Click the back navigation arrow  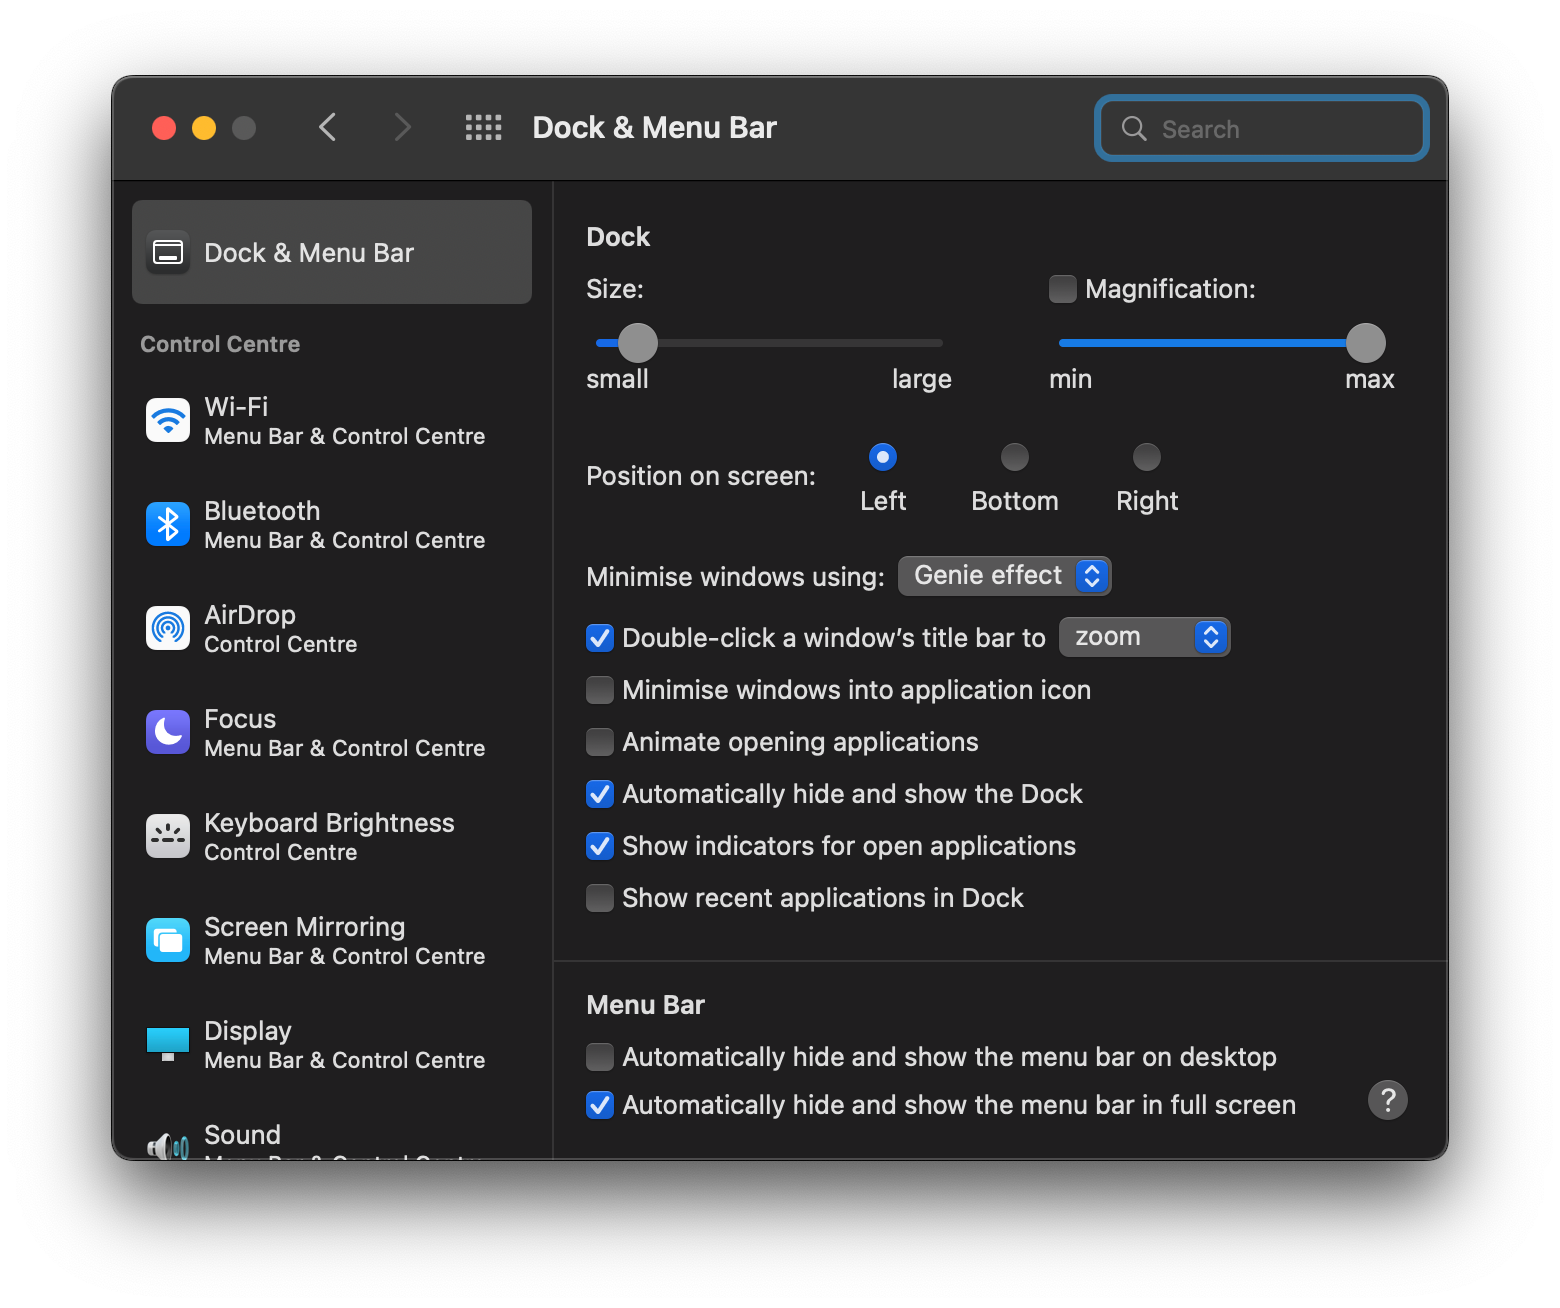(327, 127)
